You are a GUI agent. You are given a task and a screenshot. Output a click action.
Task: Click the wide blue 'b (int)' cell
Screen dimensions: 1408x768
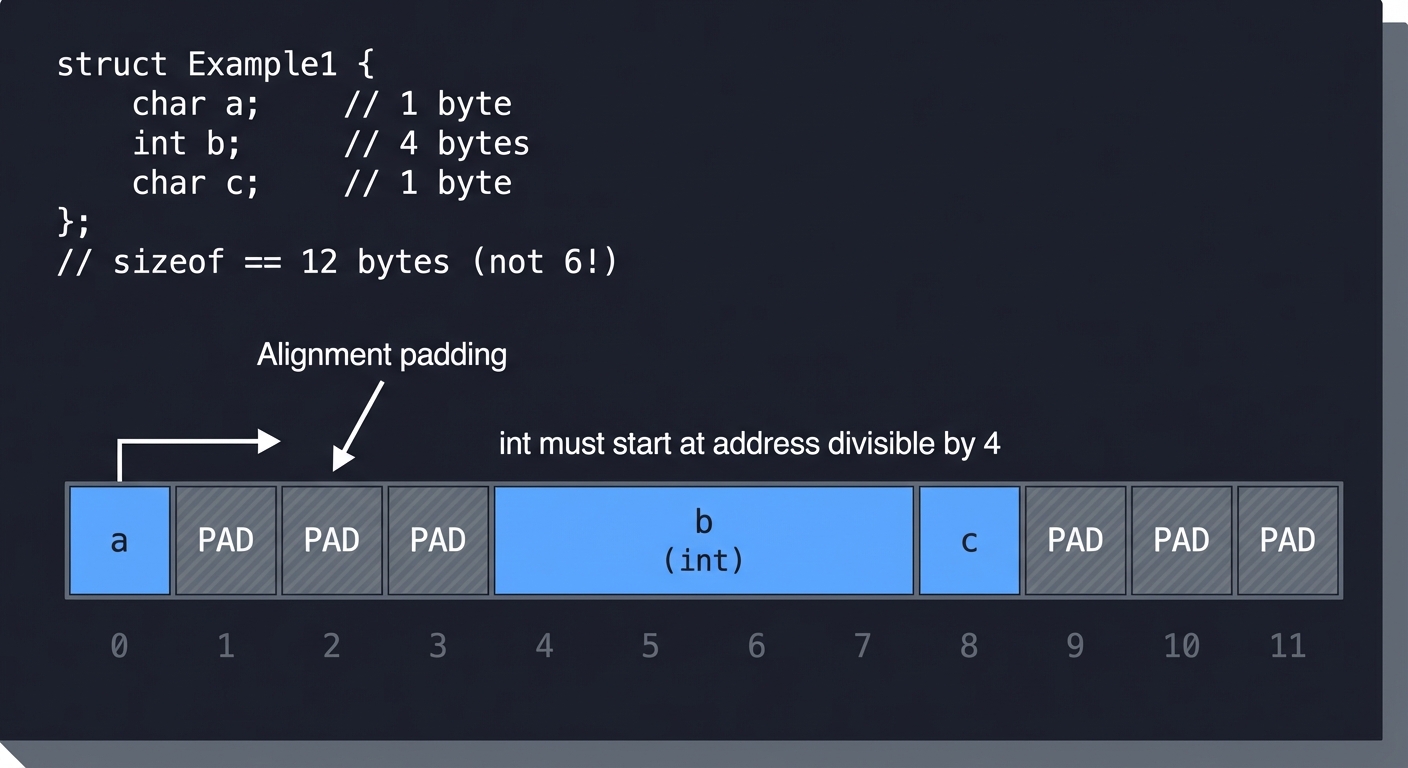703,540
